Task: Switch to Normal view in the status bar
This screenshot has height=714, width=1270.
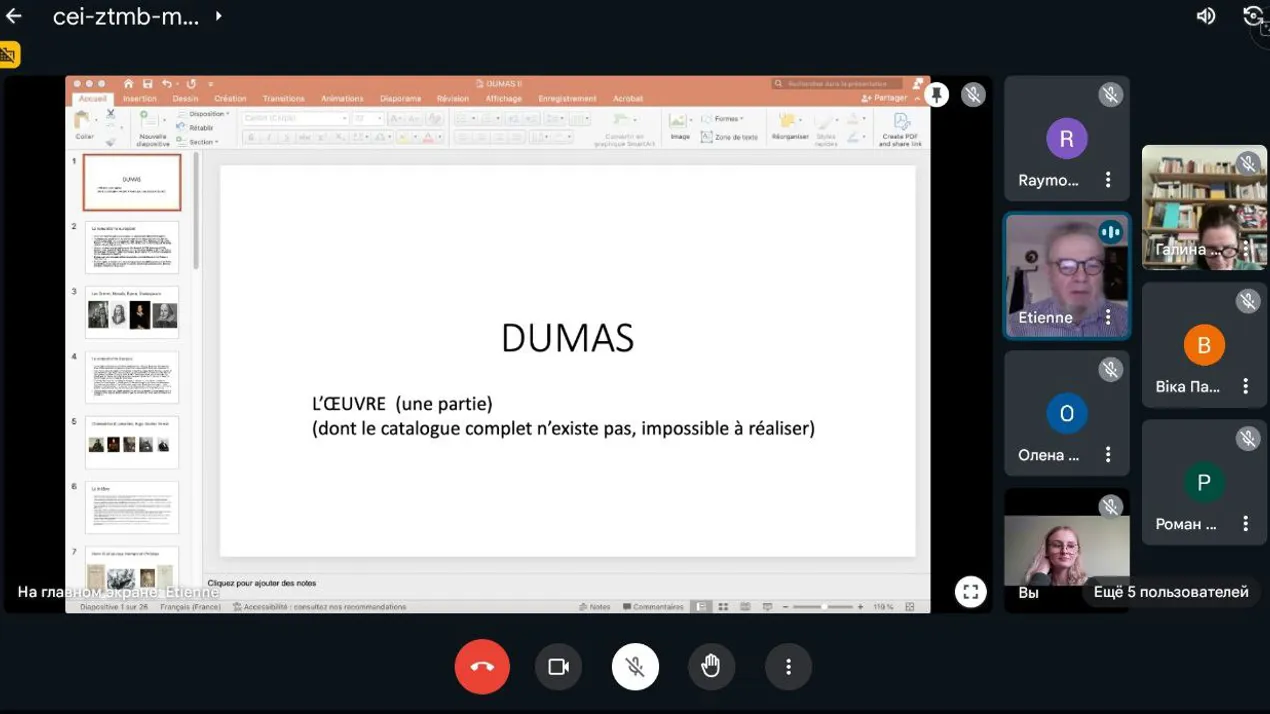Action: pyautogui.click(x=701, y=607)
